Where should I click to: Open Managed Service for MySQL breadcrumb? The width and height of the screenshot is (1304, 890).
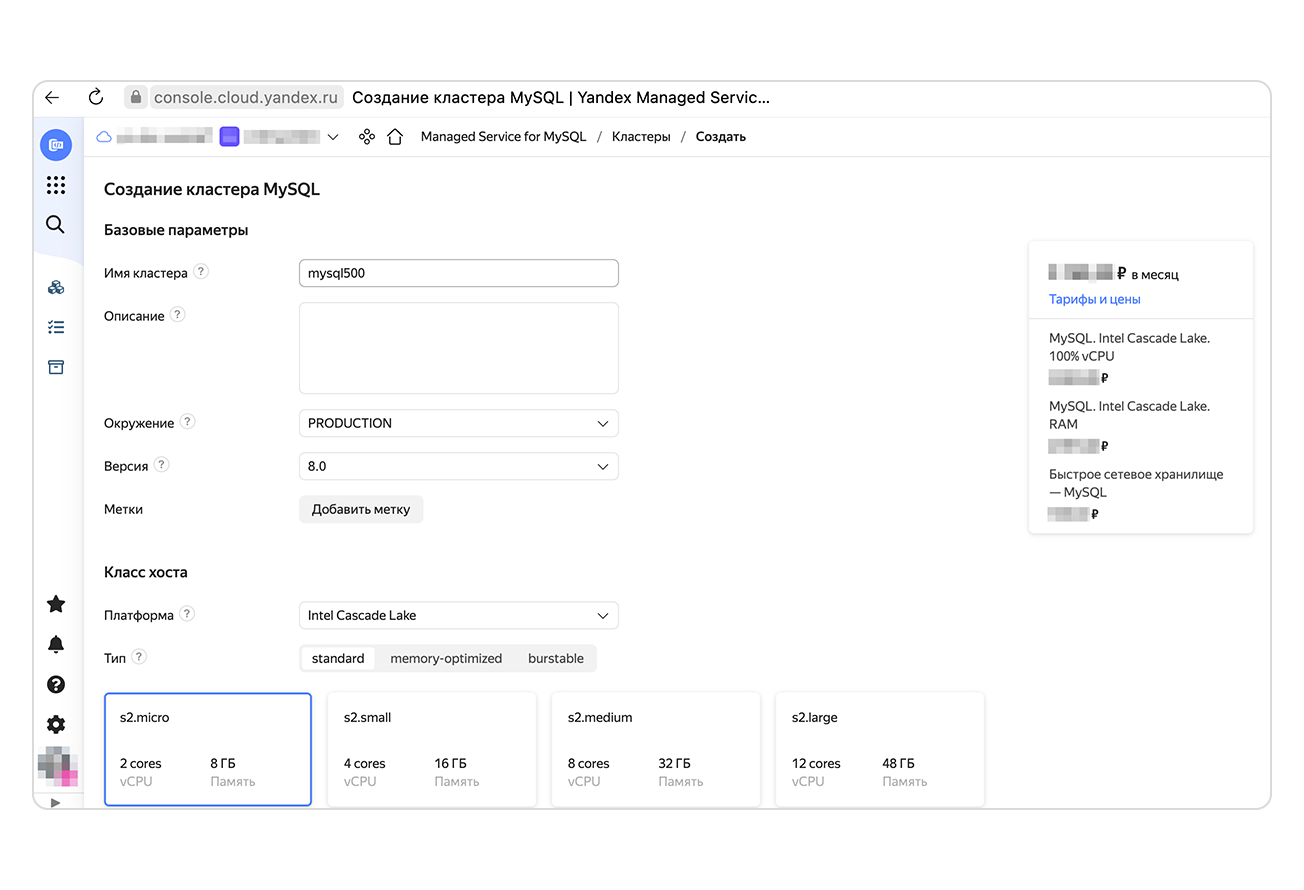click(x=503, y=137)
